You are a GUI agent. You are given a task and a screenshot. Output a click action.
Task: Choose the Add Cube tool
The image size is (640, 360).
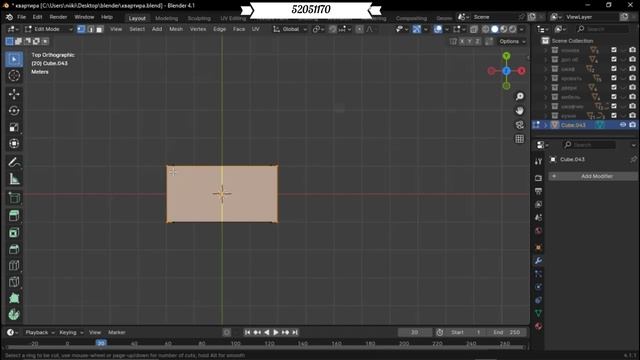[14, 198]
